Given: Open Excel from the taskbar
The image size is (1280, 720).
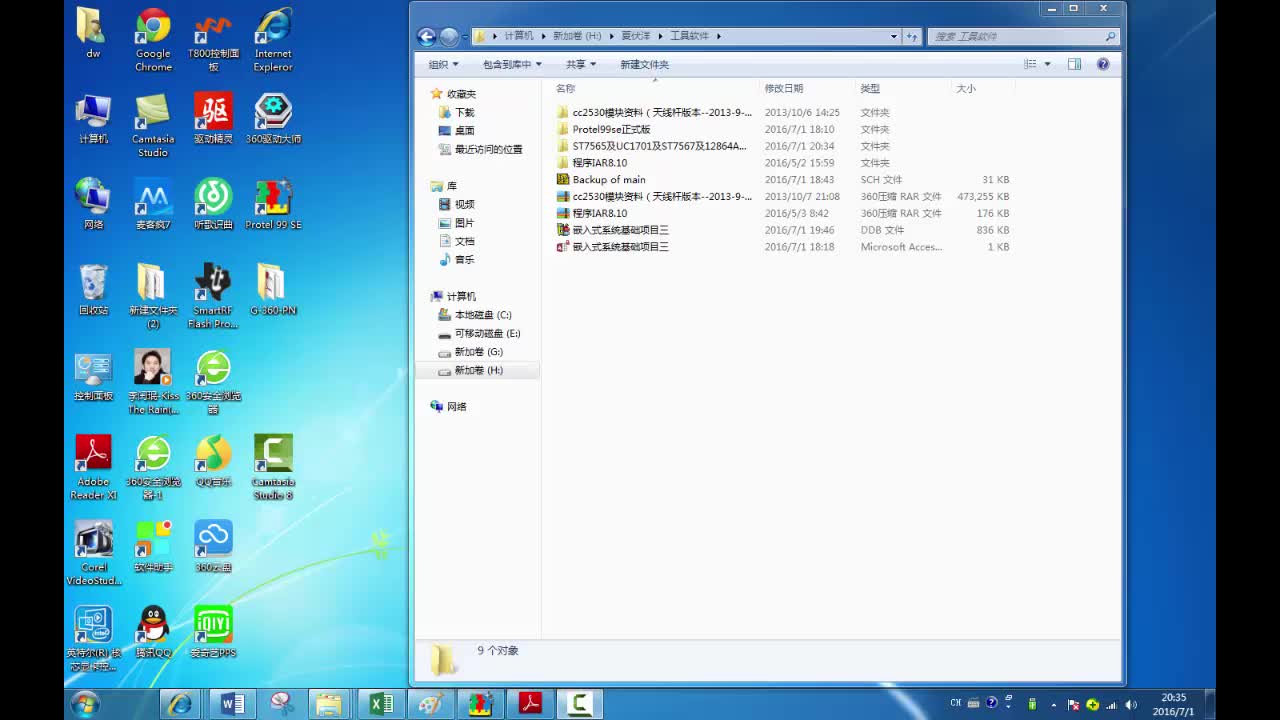Looking at the screenshot, I should tap(381, 704).
